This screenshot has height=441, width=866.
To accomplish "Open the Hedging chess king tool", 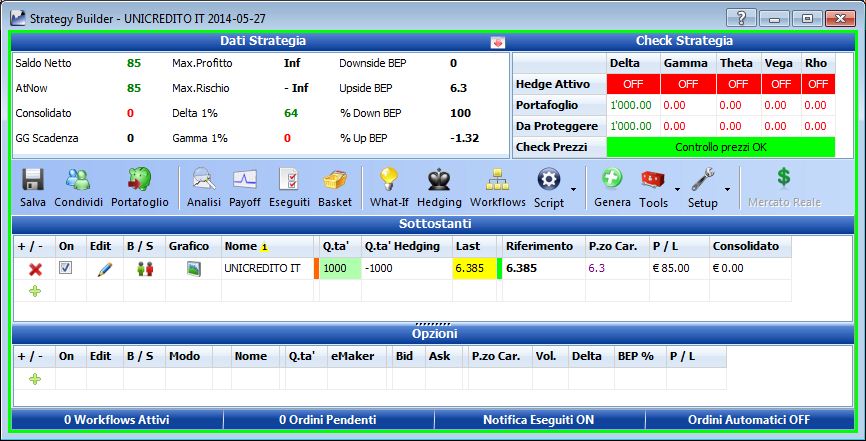I will point(439,180).
